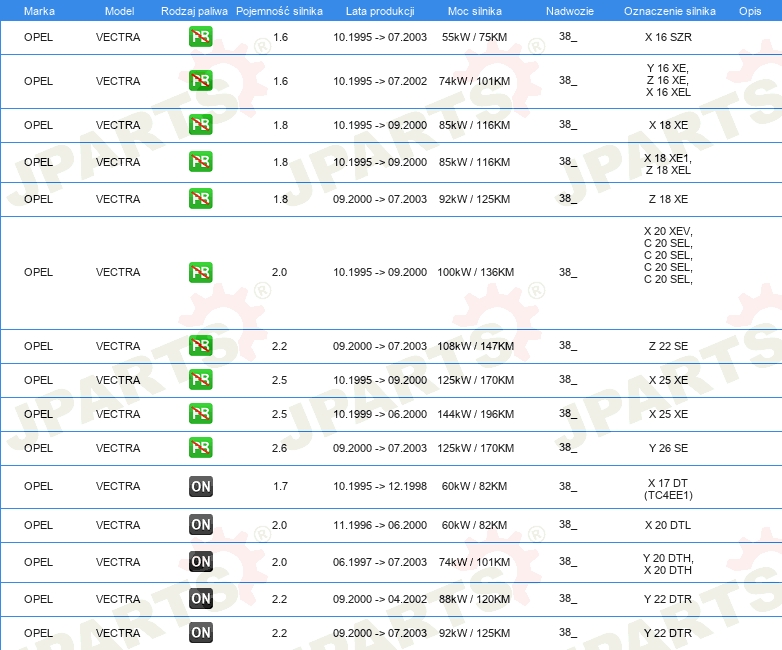Click engine capacity 2.2 in Z 22 SE row
The image size is (782, 650).
(x=279, y=346)
